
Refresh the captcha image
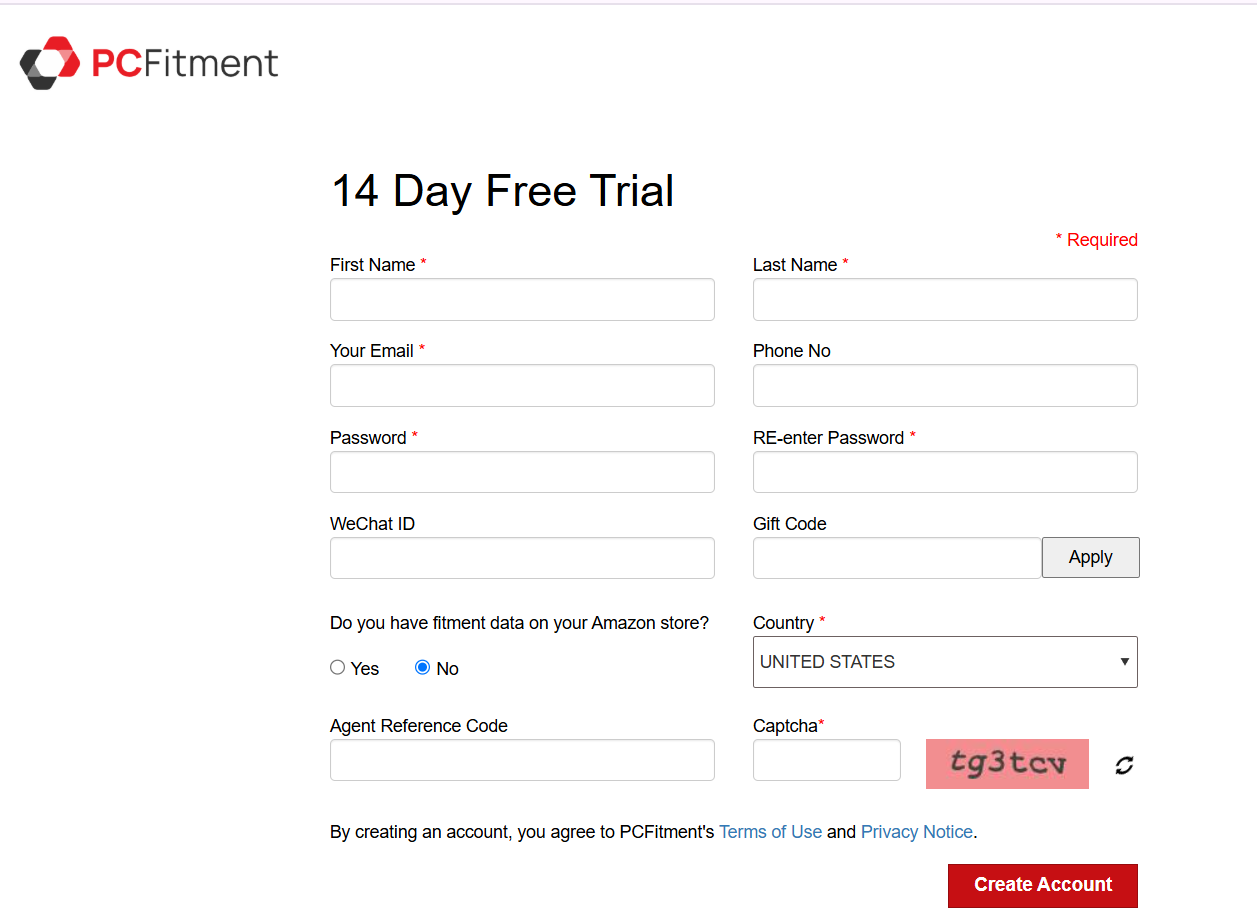click(x=1125, y=765)
